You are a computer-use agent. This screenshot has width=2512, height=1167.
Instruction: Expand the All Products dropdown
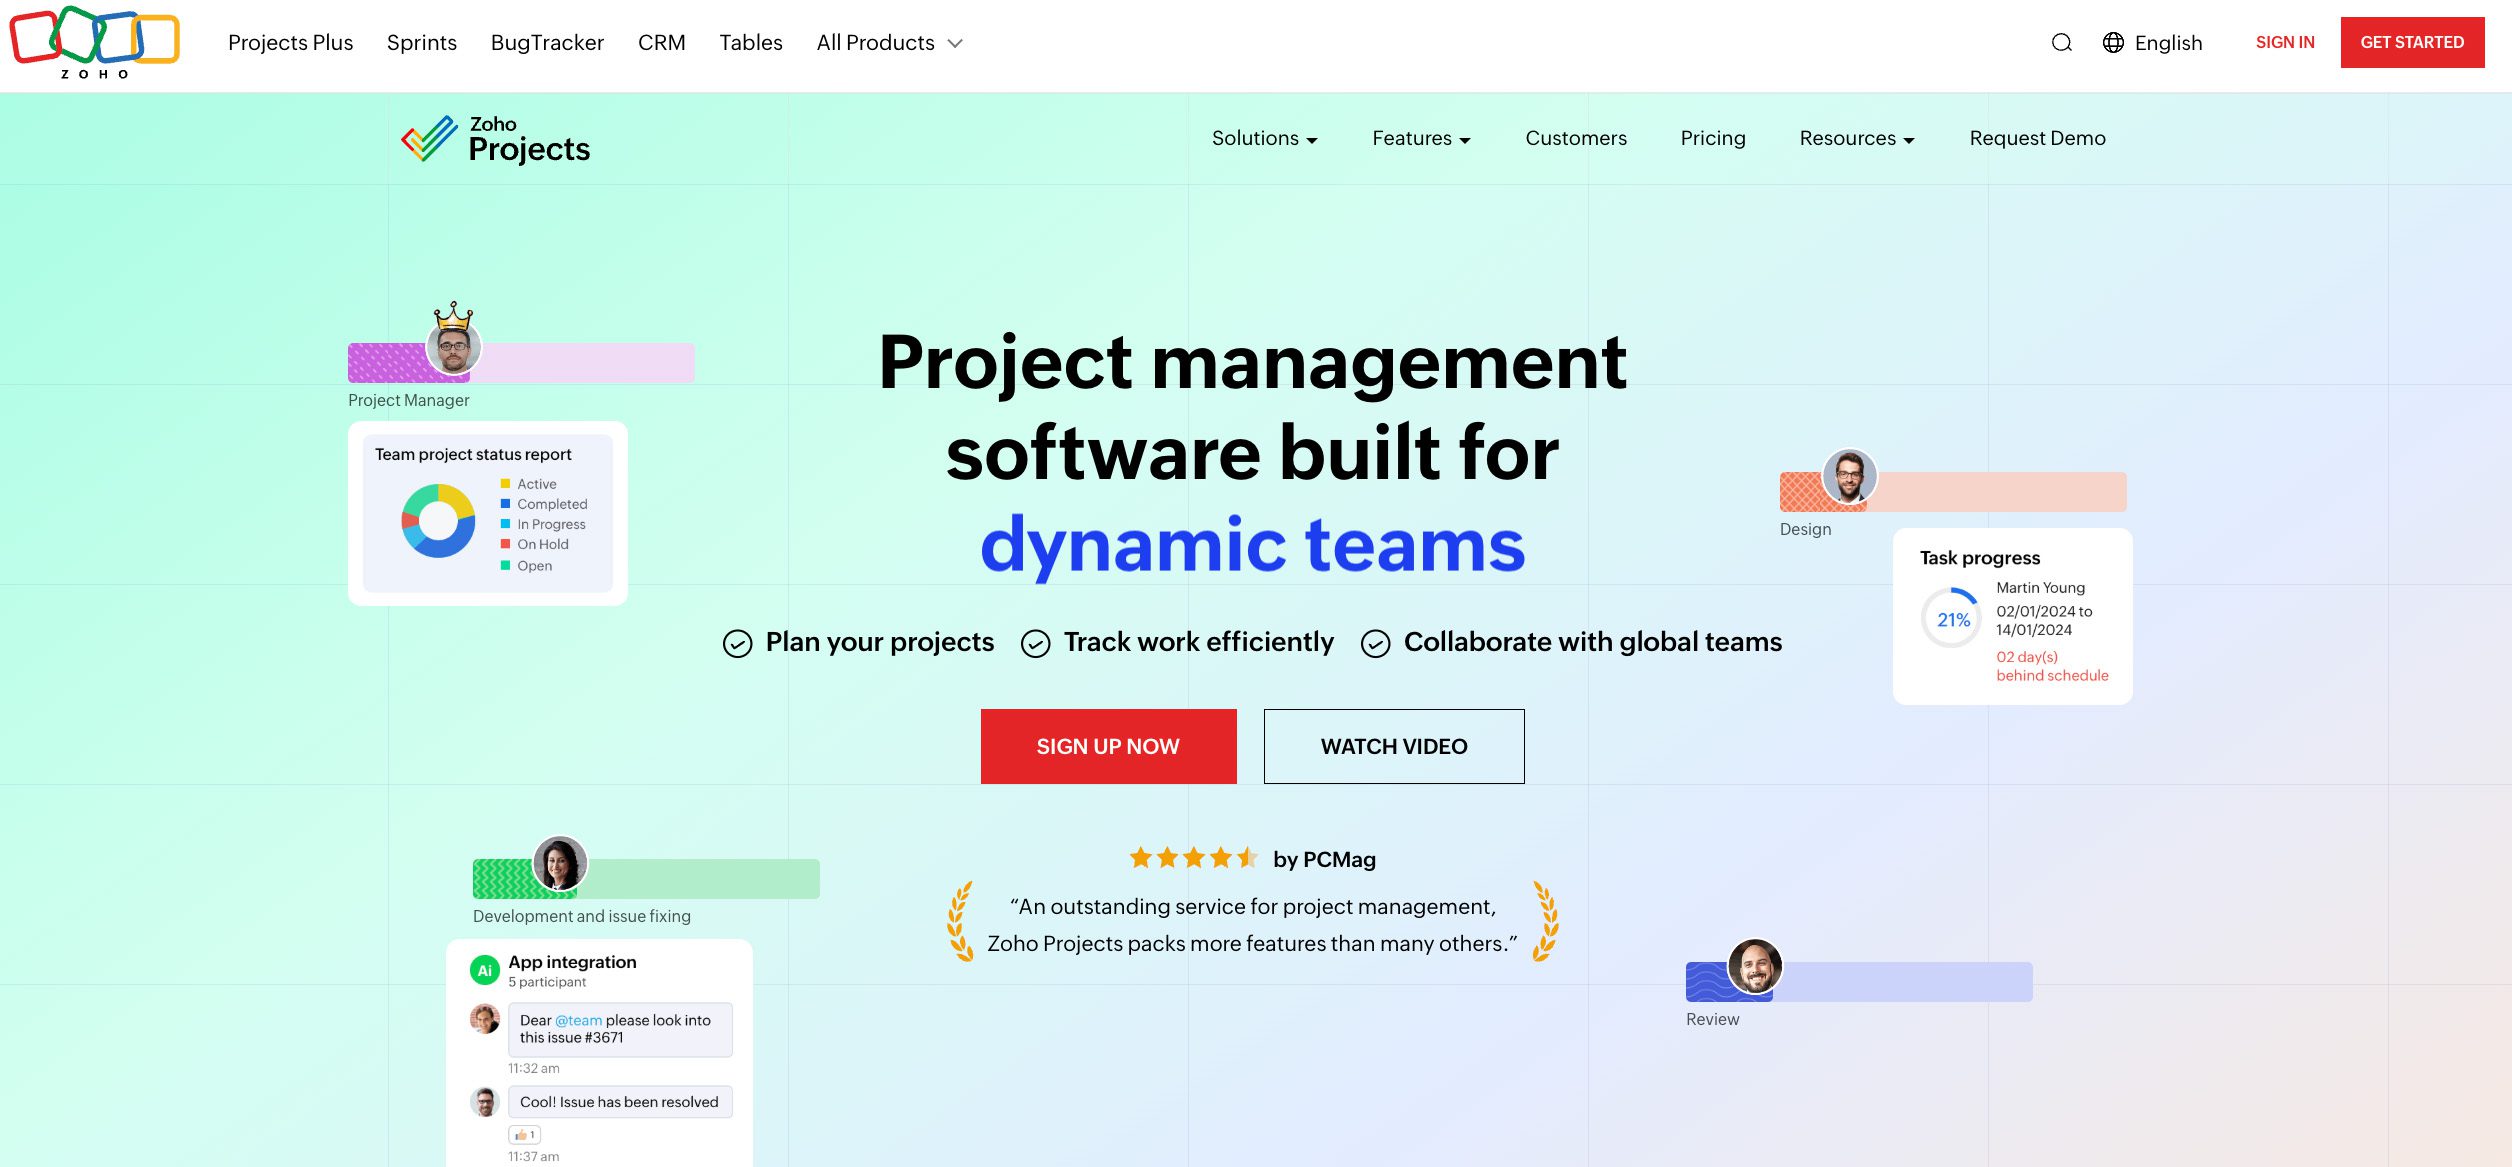click(x=889, y=43)
